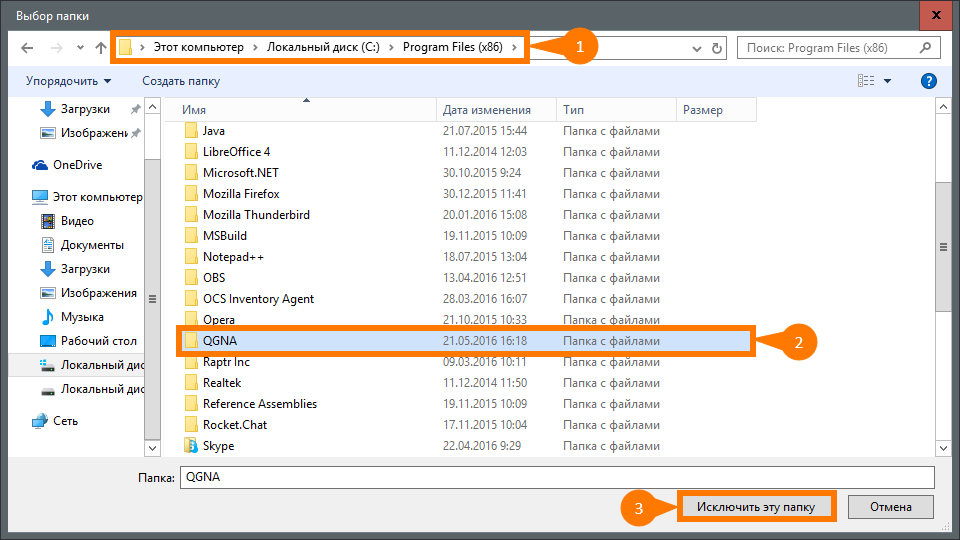Click the Up one level arrow icon
960x540 pixels.
[x=101, y=48]
